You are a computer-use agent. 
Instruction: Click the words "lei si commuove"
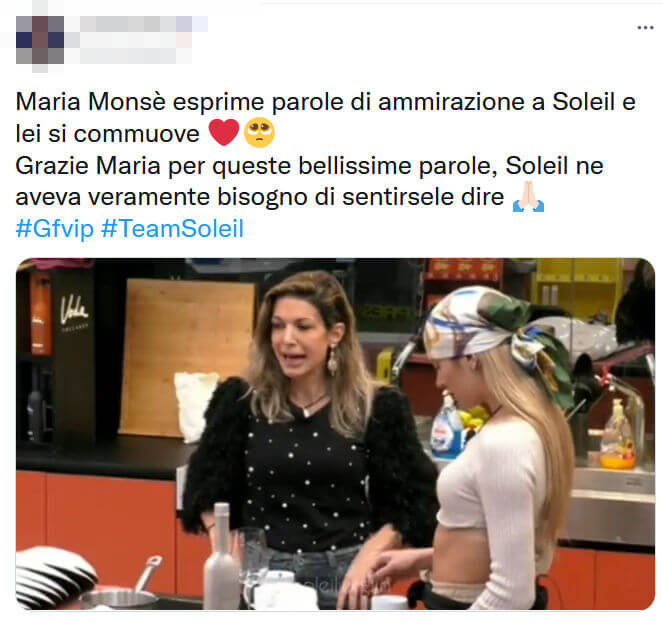(107, 134)
